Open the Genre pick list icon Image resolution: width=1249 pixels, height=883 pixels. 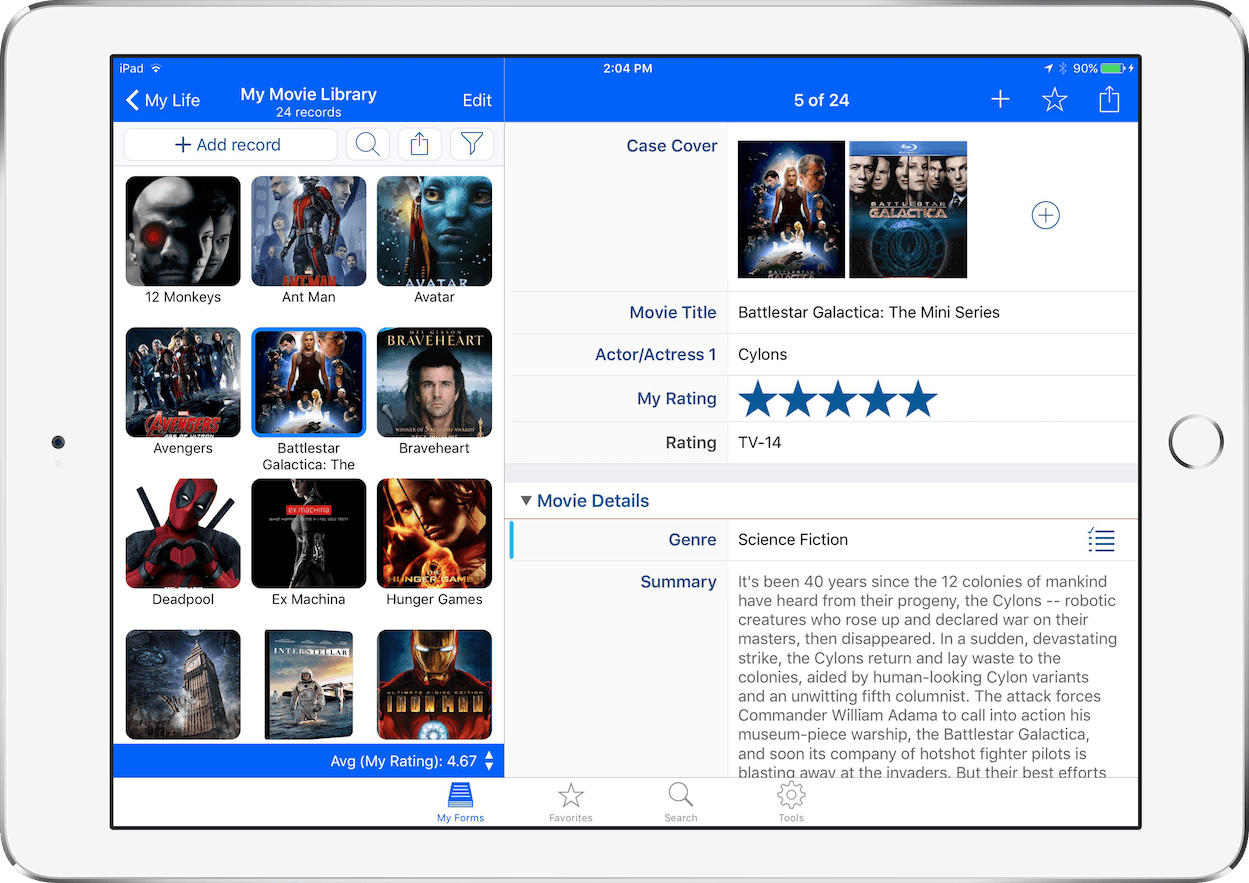(x=1101, y=540)
